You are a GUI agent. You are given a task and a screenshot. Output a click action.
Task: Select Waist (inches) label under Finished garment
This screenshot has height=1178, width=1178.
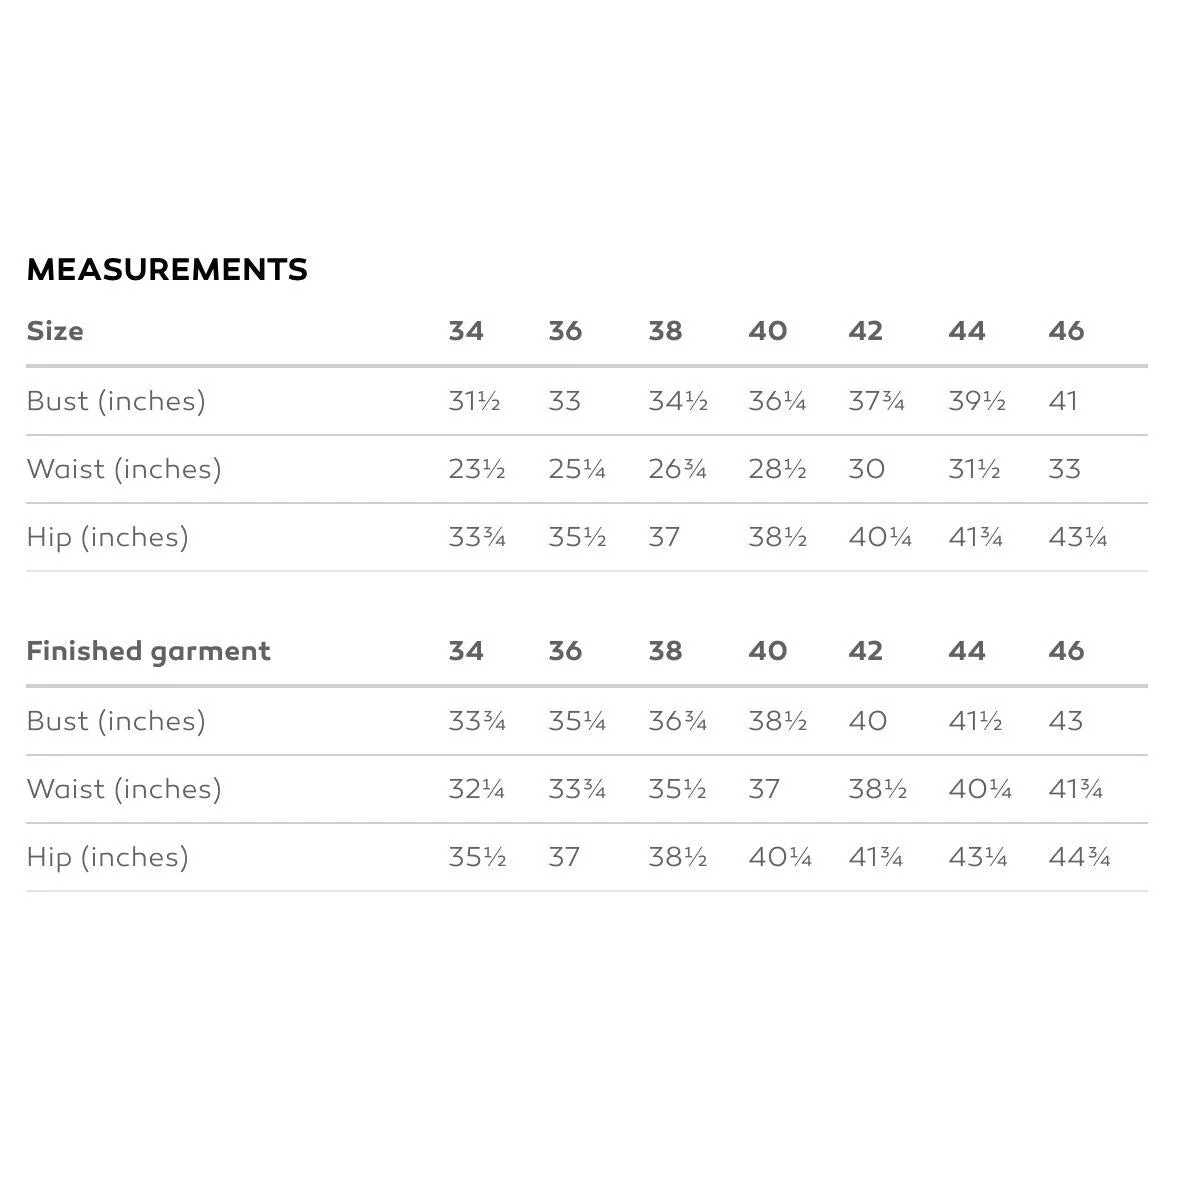coord(124,789)
